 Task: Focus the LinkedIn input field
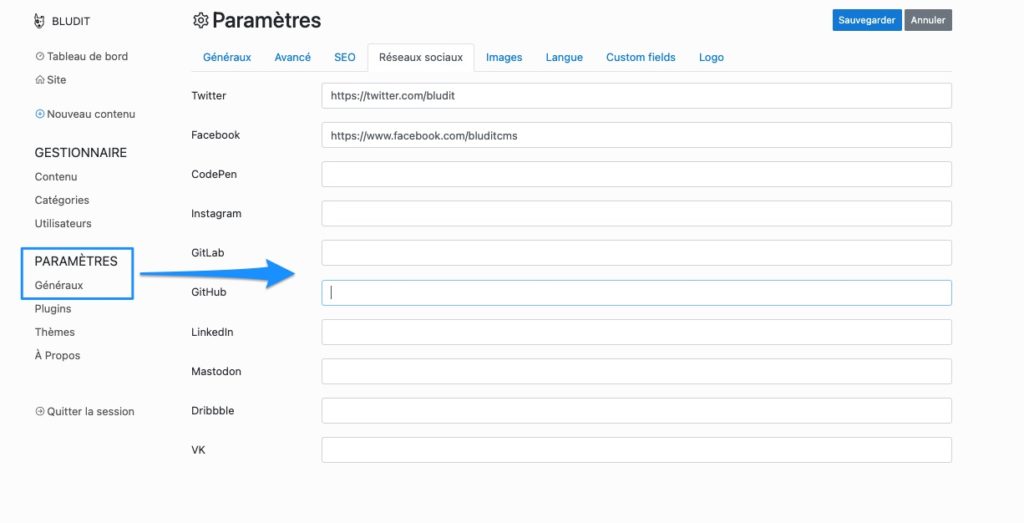click(636, 332)
